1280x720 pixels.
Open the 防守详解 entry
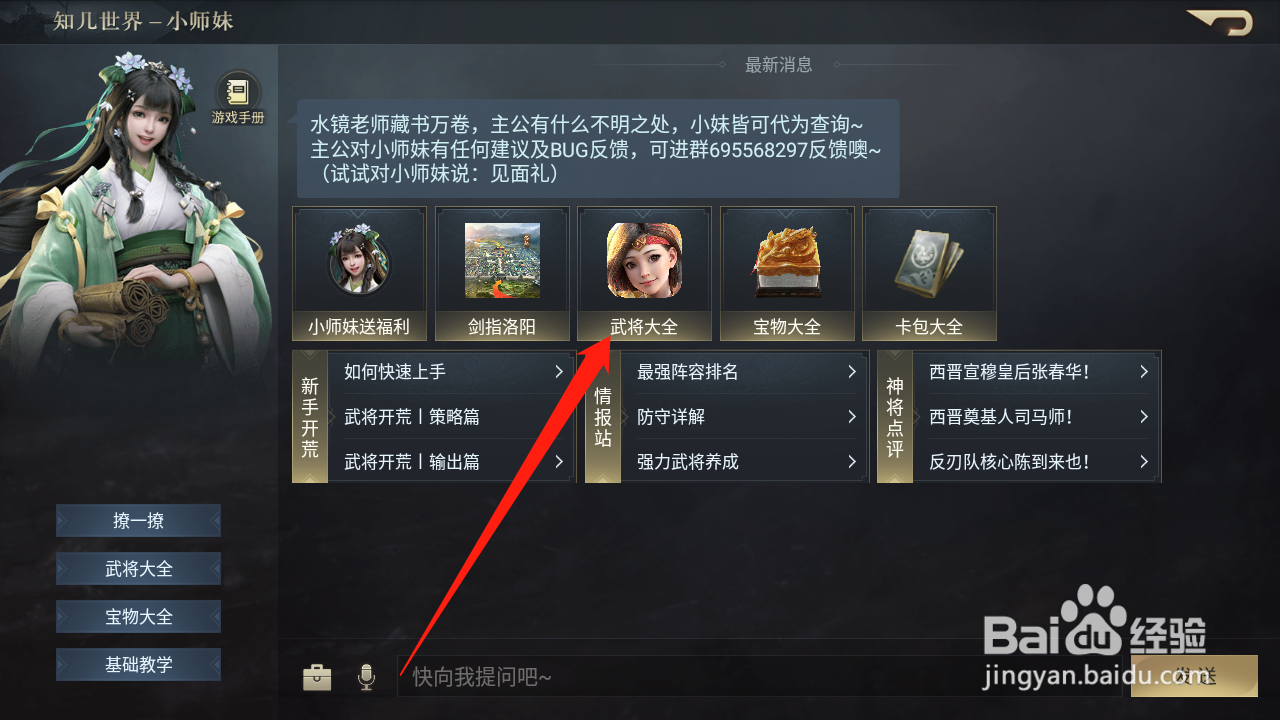tap(744, 417)
